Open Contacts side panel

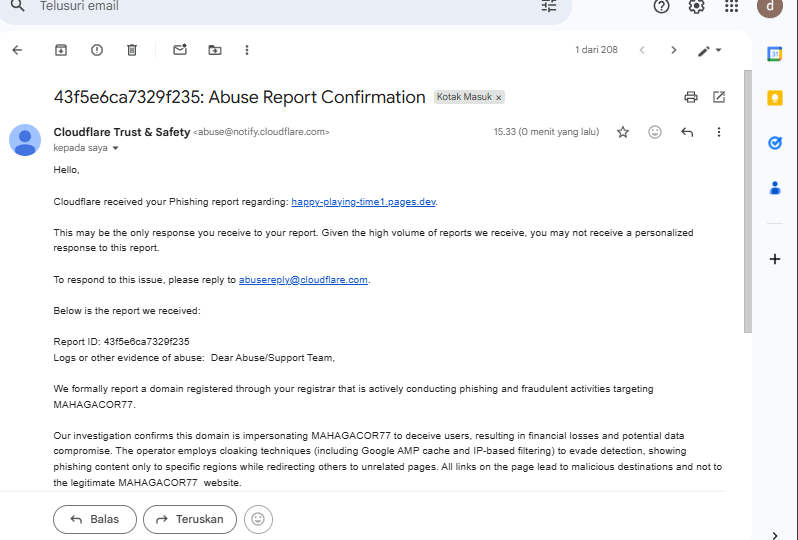(x=775, y=188)
